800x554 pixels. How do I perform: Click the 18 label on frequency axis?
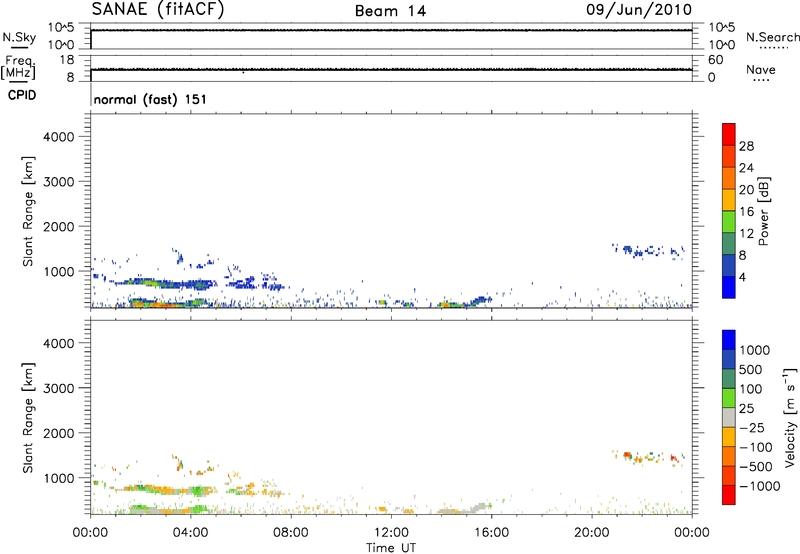pyautogui.click(x=67, y=60)
